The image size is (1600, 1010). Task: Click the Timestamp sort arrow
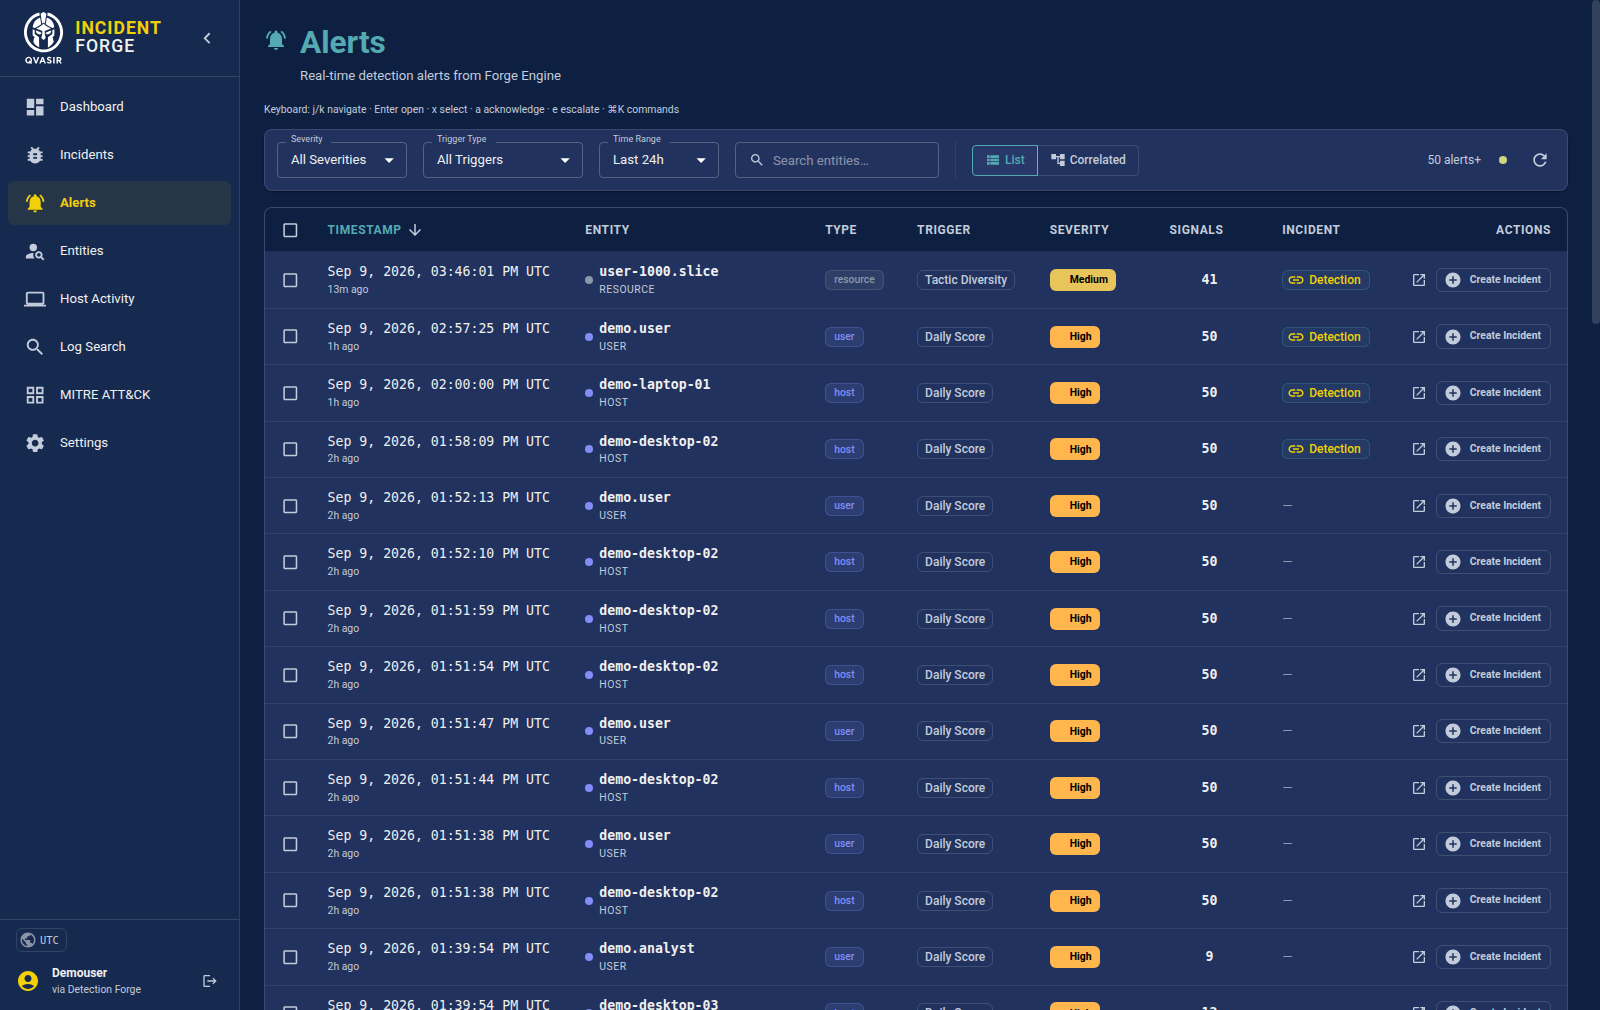[x=415, y=230]
